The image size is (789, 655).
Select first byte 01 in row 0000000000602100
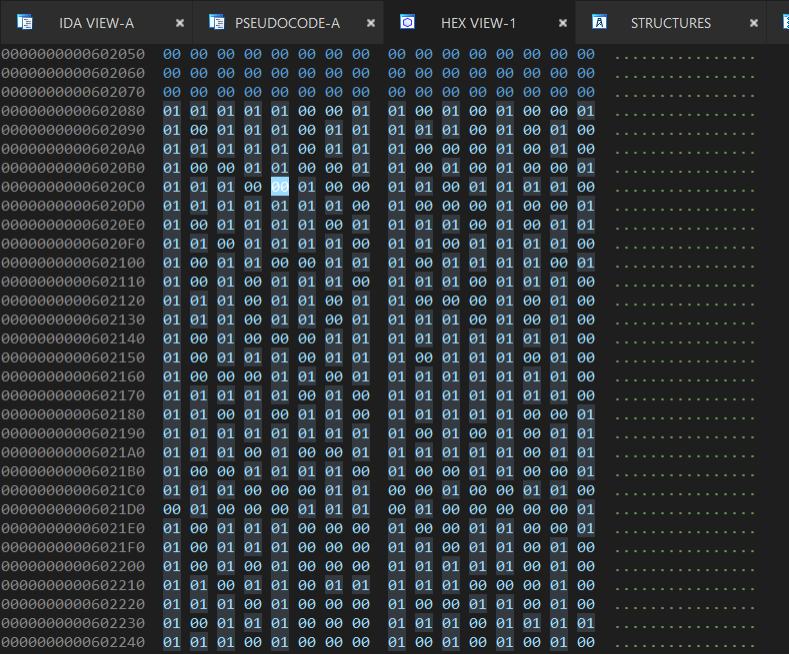[172, 263]
